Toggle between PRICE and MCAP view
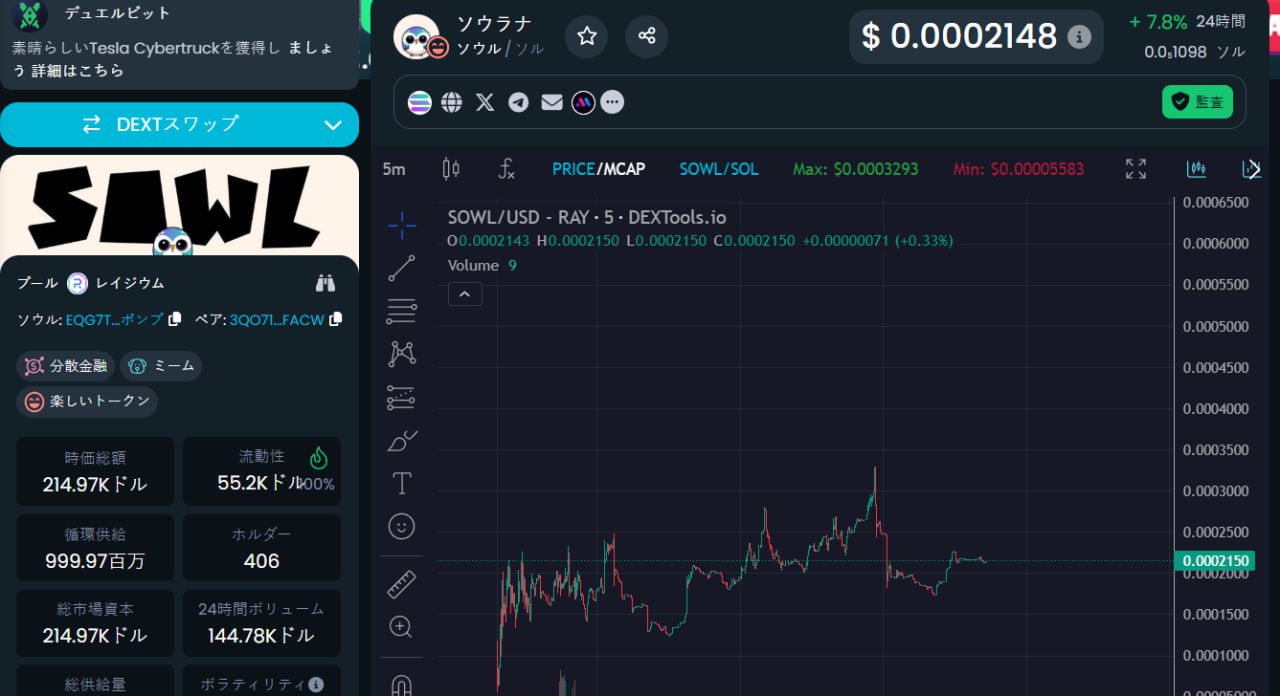This screenshot has height=696, width=1280. click(598, 169)
